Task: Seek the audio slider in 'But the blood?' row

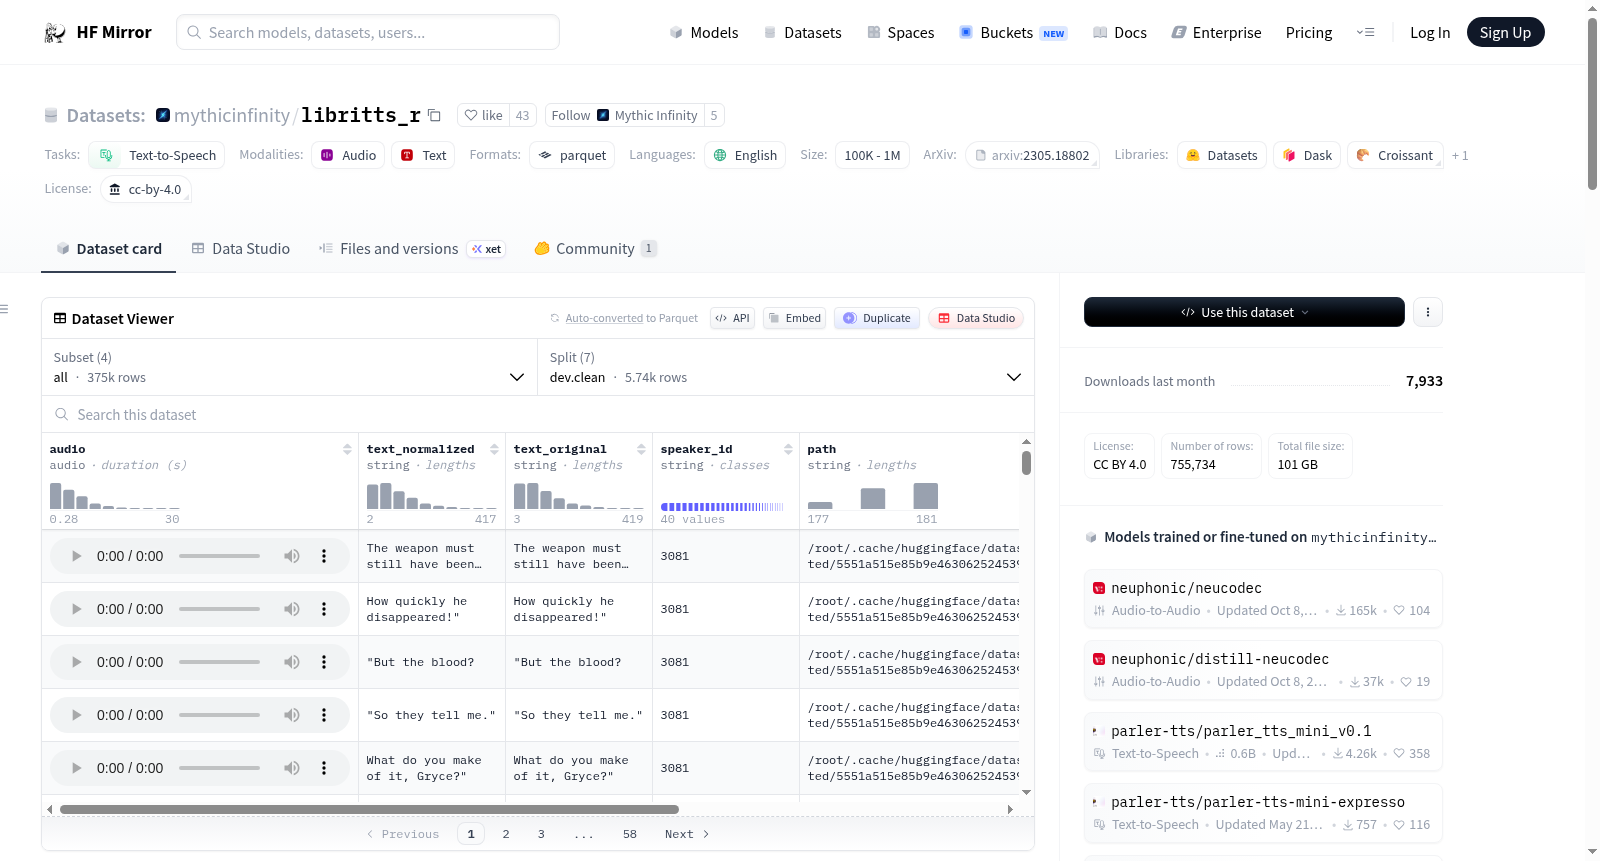Action: pos(220,662)
